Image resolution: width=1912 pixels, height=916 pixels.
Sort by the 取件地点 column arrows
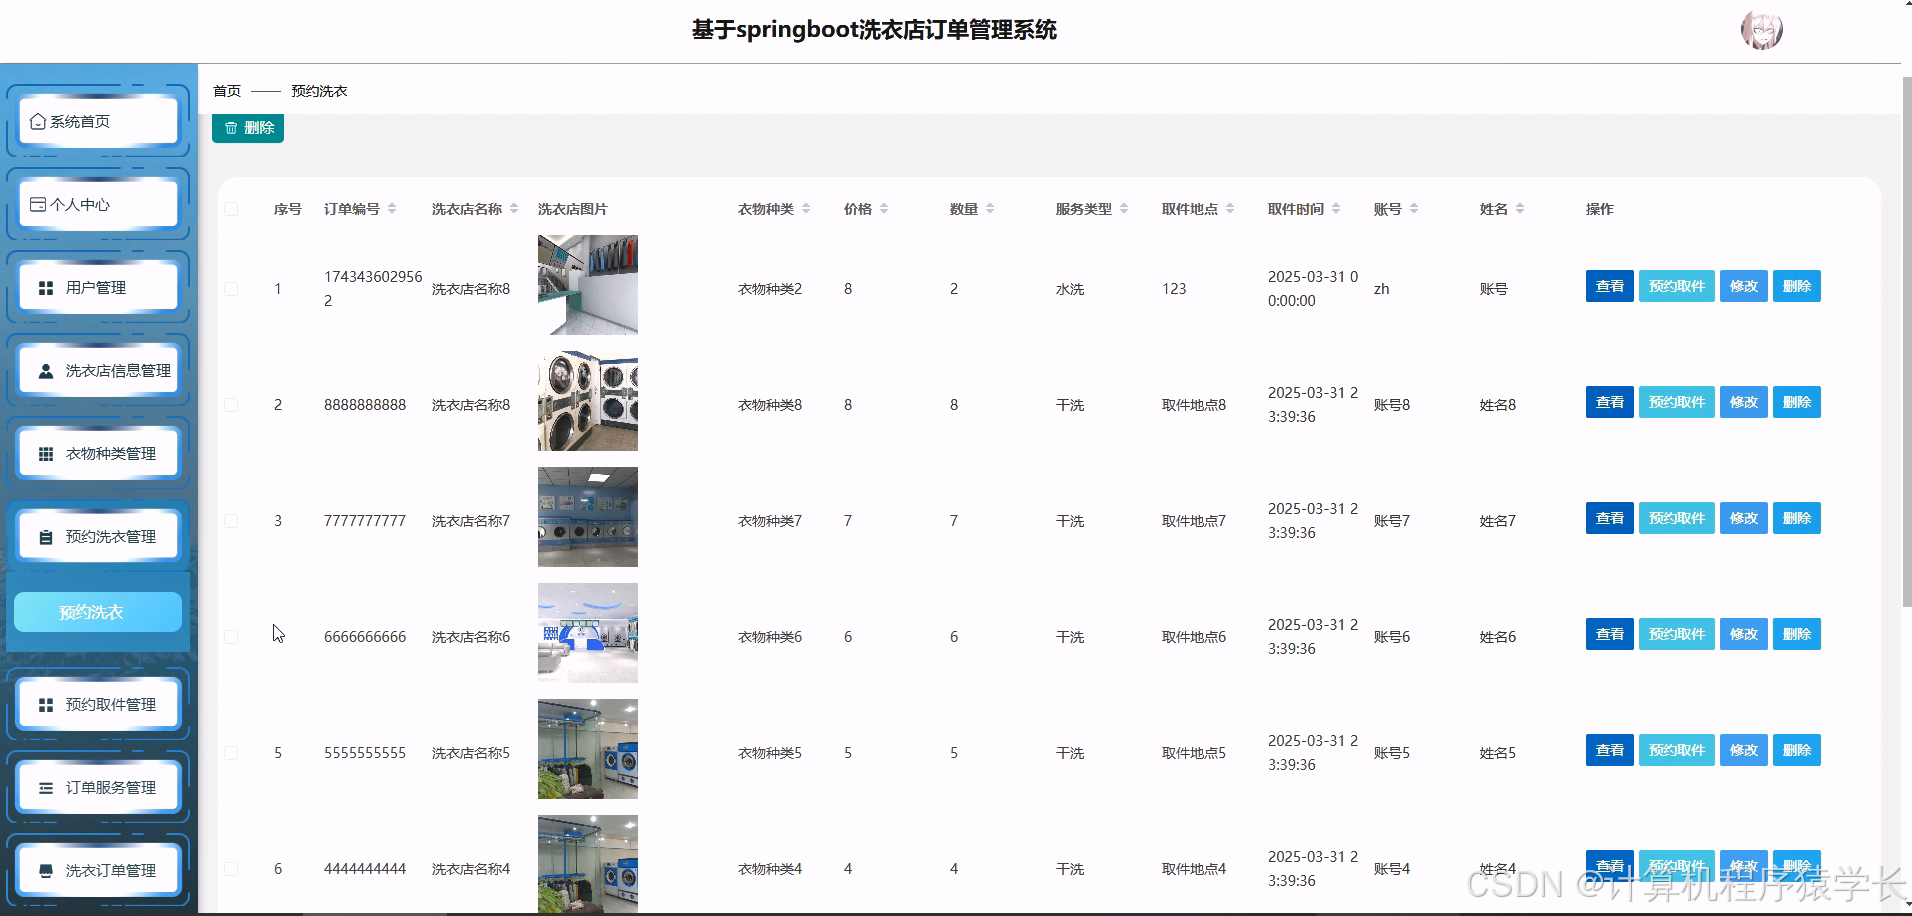pyautogui.click(x=1230, y=209)
